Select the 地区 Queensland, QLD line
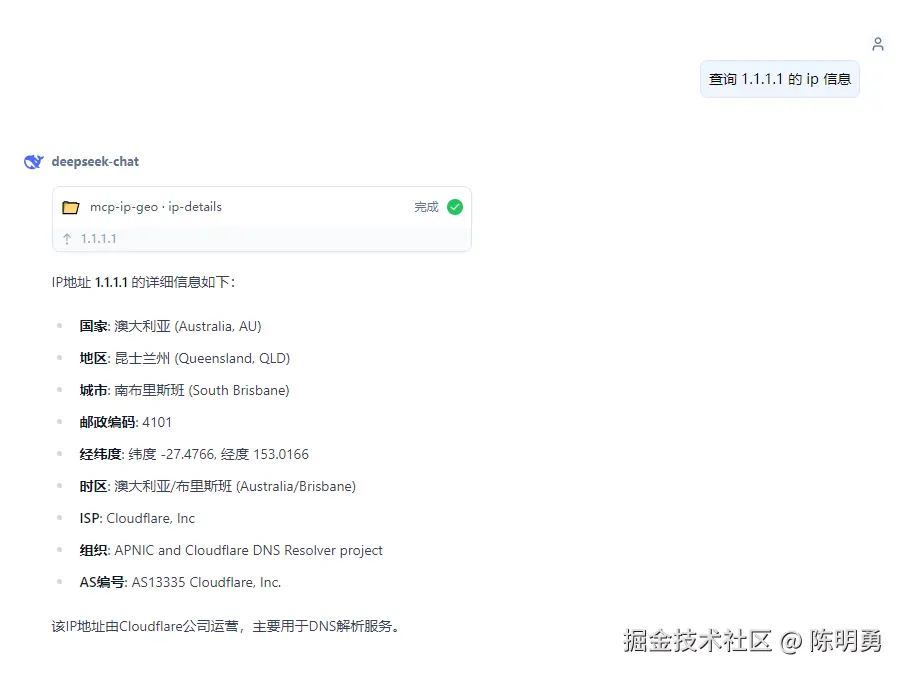The width and height of the screenshot is (903, 674). [185, 358]
